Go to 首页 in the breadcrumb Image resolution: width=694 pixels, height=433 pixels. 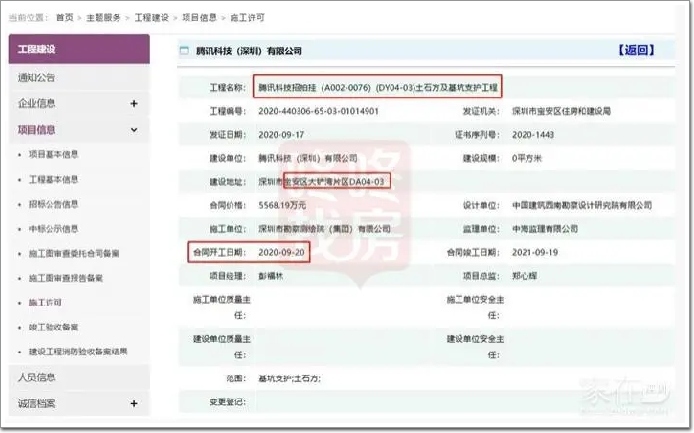(64, 18)
